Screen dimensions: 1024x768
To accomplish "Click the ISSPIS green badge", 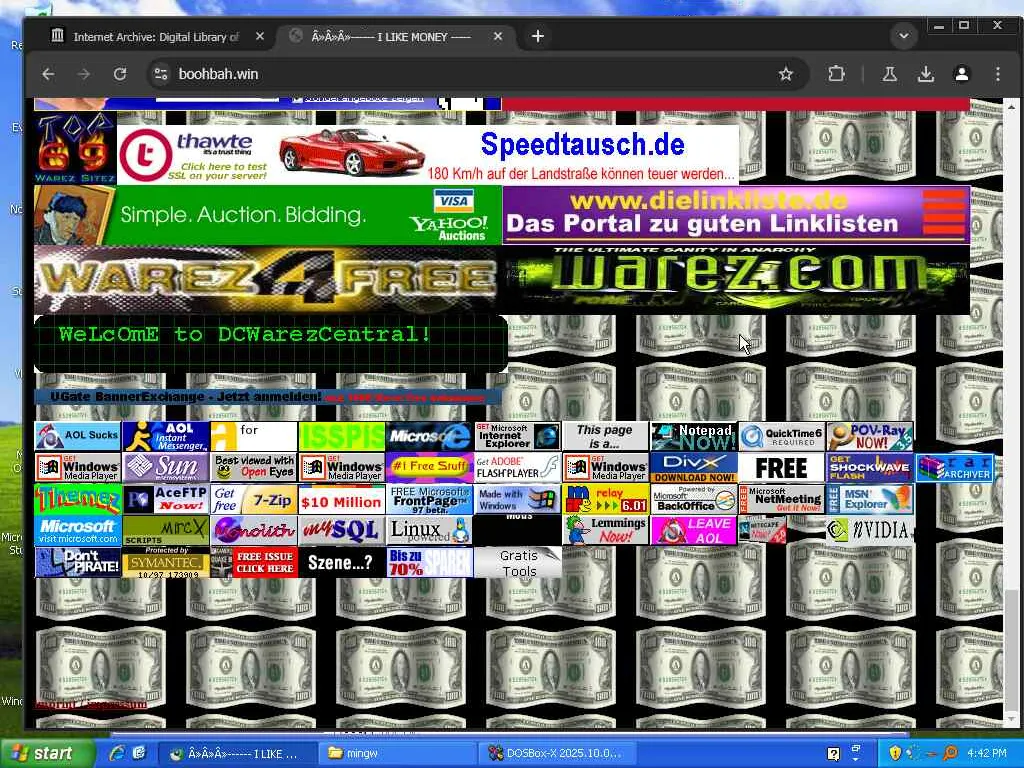I will tap(342, 436).
